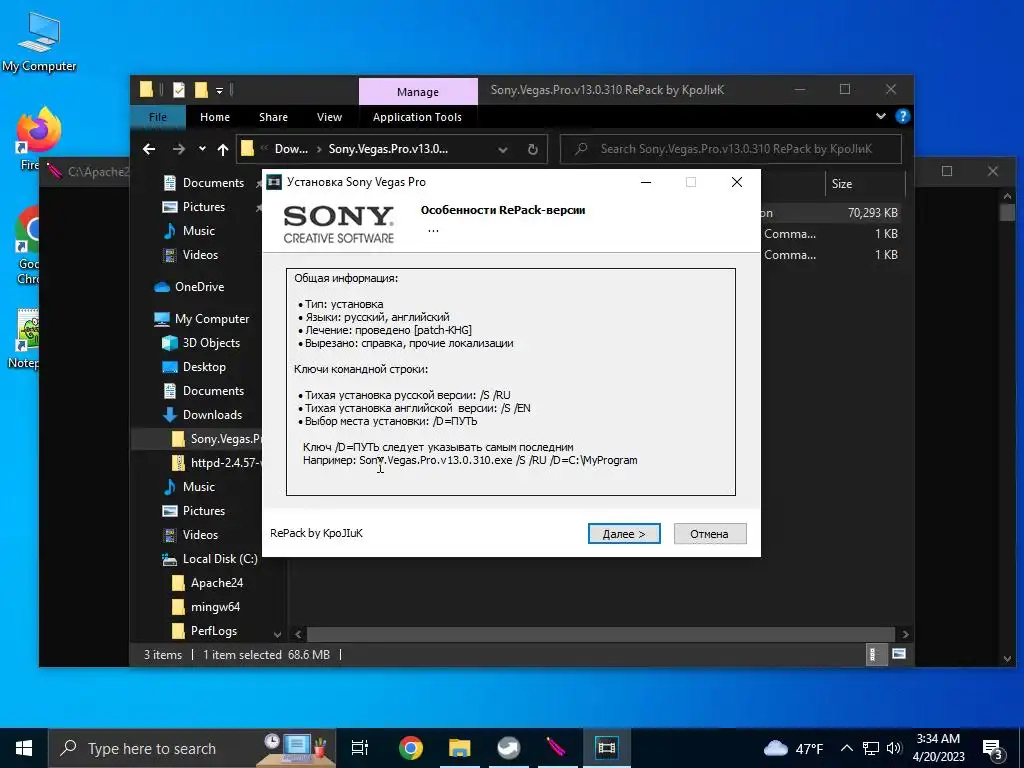Click the horizontal scrollbar in file list
Viewport: 1024px width, 768px height.
click(x=600, y=634)
